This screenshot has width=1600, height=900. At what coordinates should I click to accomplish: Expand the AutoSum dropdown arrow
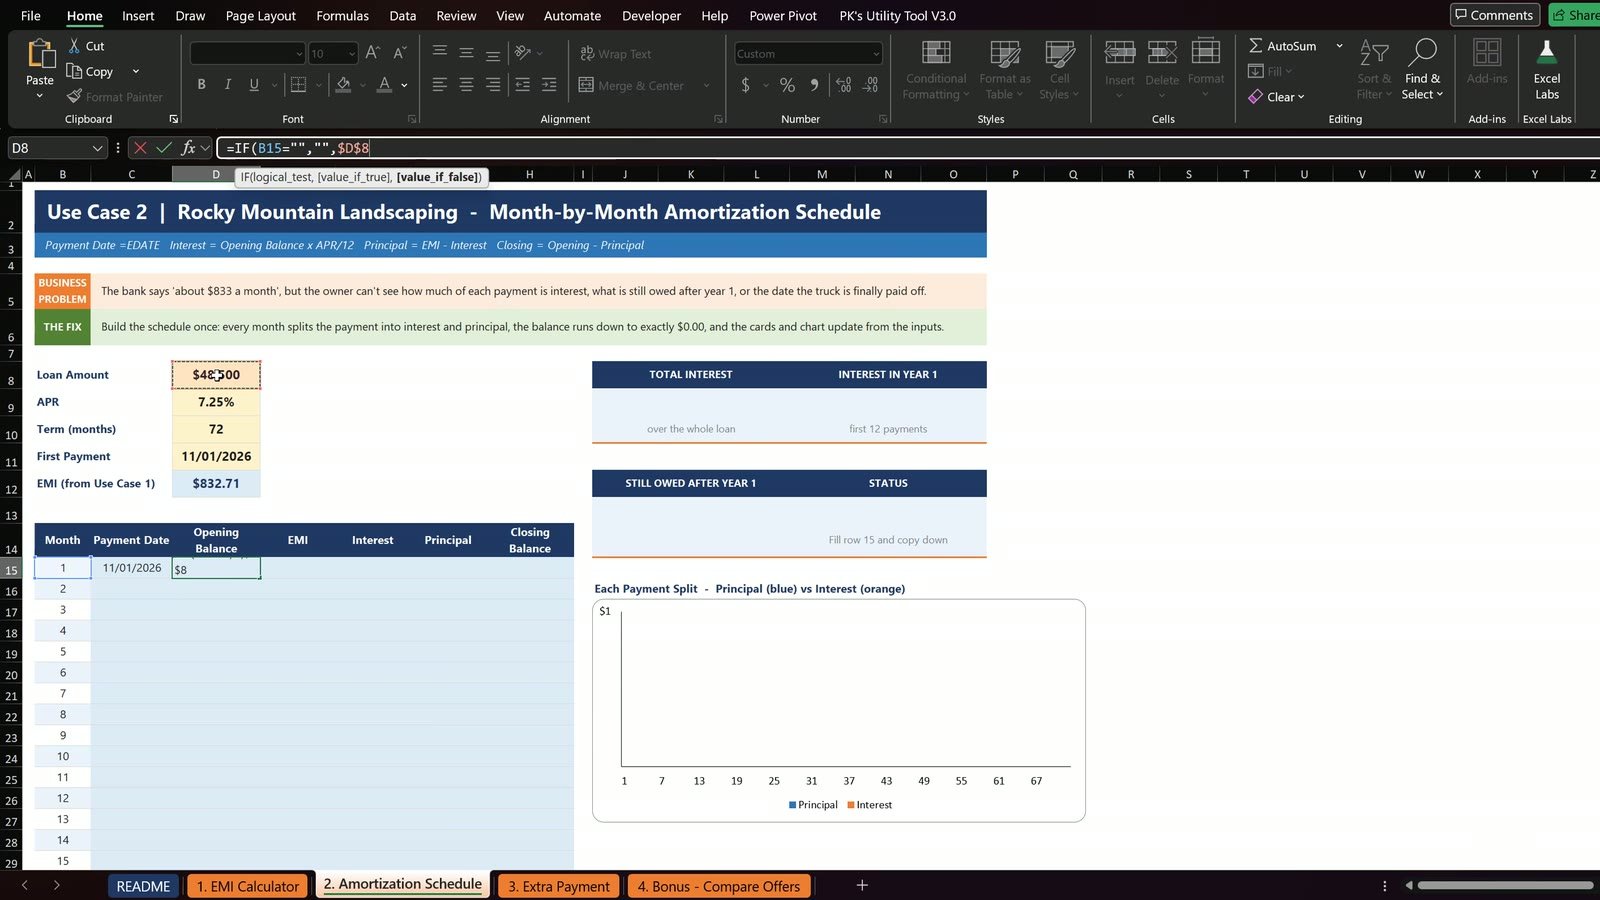[1339, 46]
